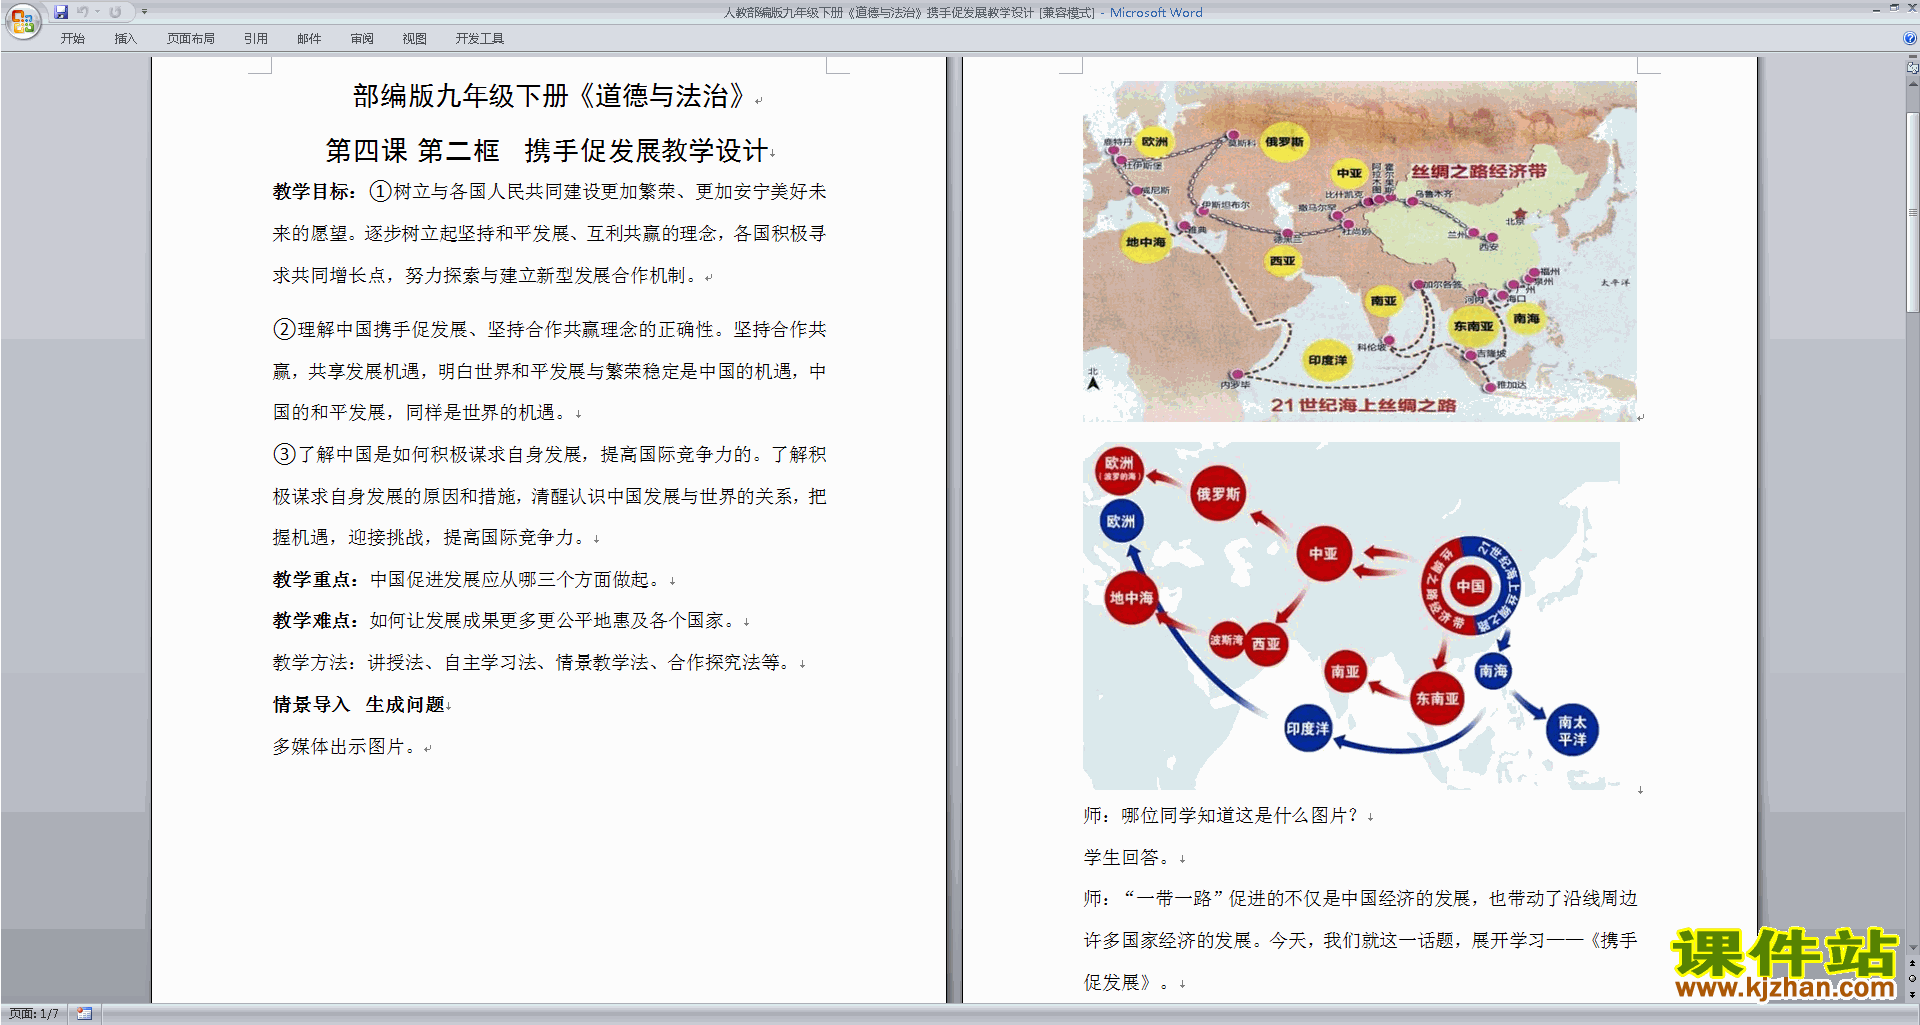Go to previous page browse button

click(x=1912, y=963)
